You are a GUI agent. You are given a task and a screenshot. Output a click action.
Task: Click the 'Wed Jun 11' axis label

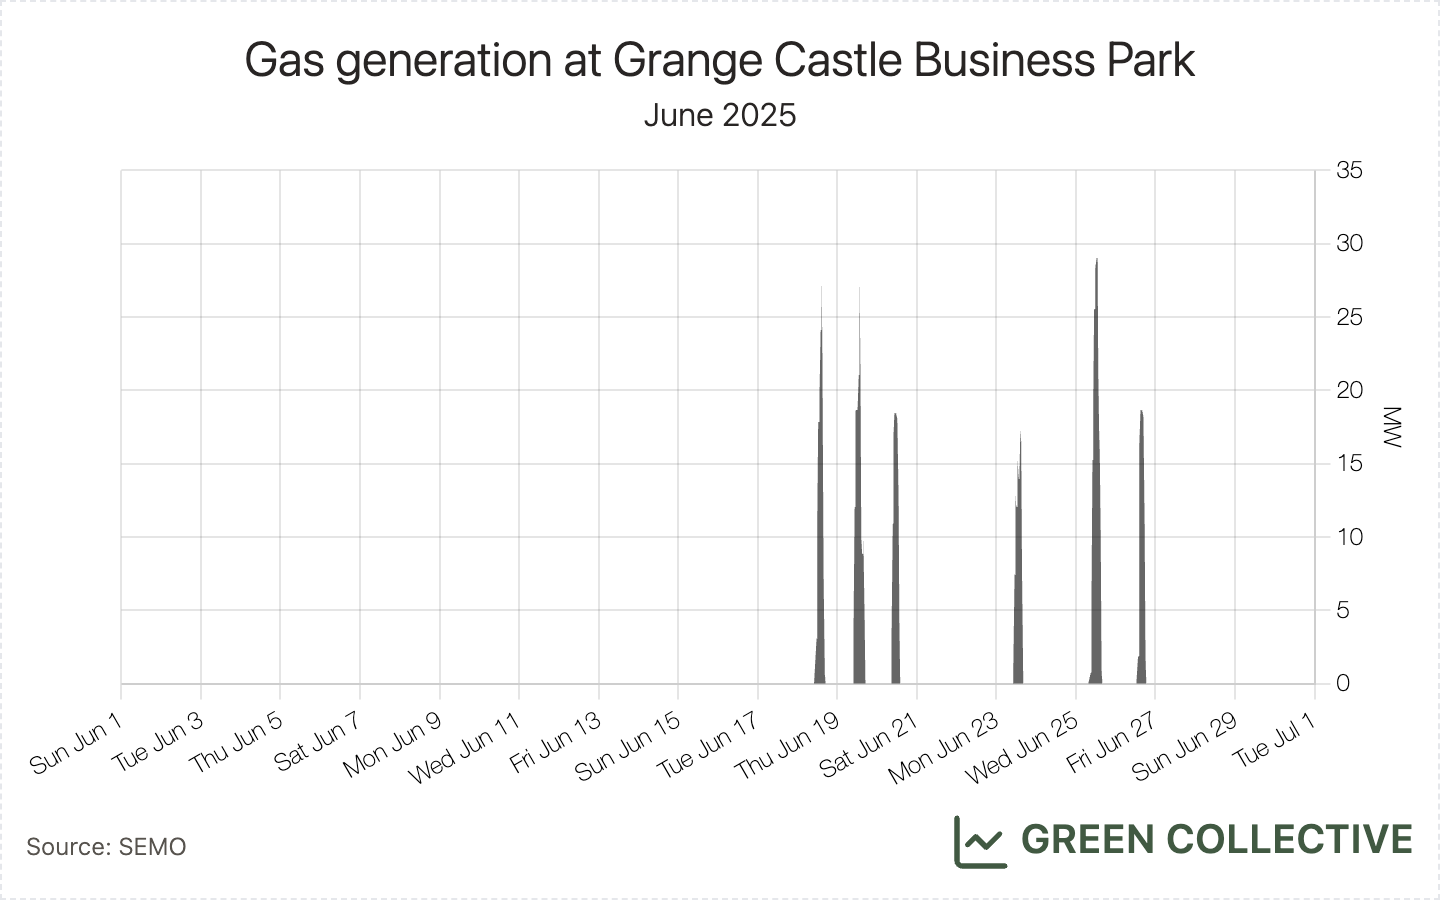click(465, 747)
